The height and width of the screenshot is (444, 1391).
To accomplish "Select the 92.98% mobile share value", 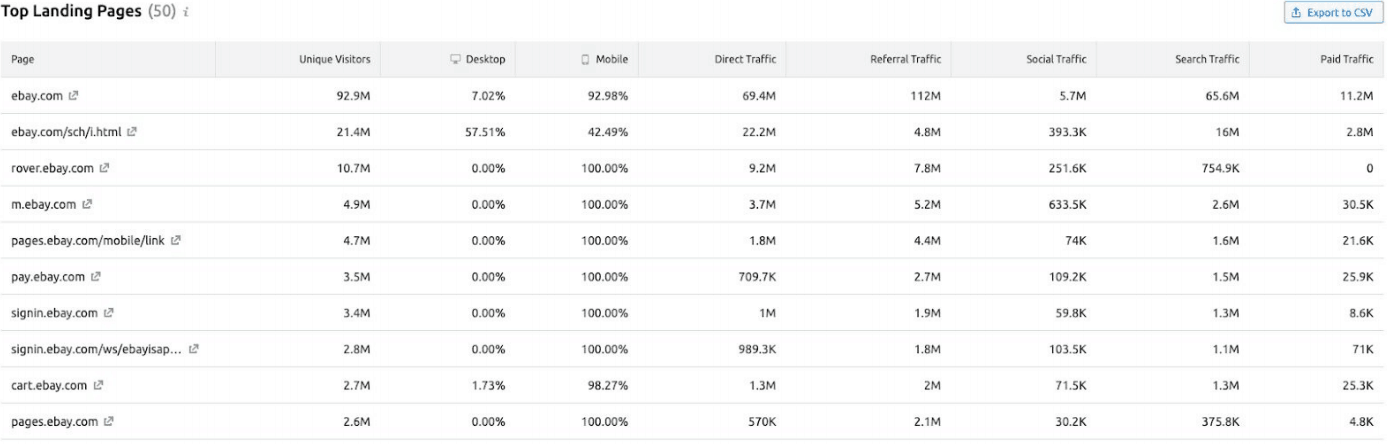I will tap(608, 96).
